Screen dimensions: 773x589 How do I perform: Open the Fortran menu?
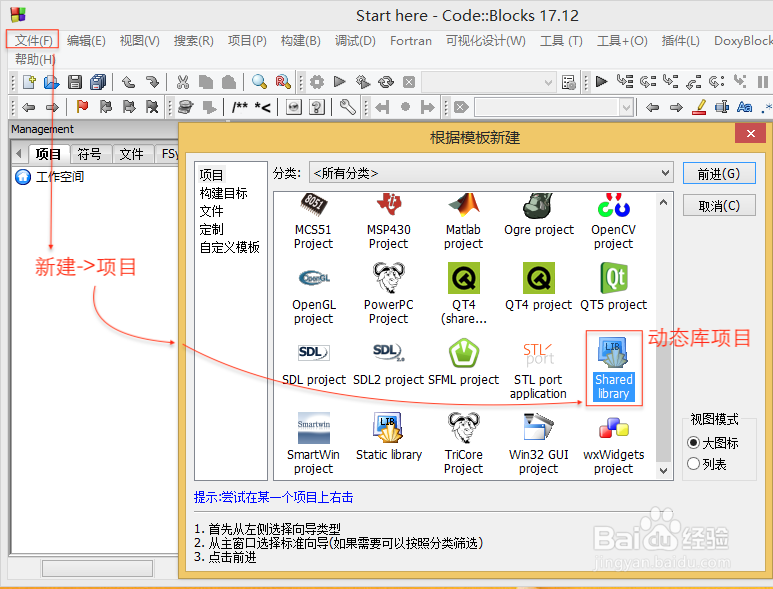click(x=411, y=40)
